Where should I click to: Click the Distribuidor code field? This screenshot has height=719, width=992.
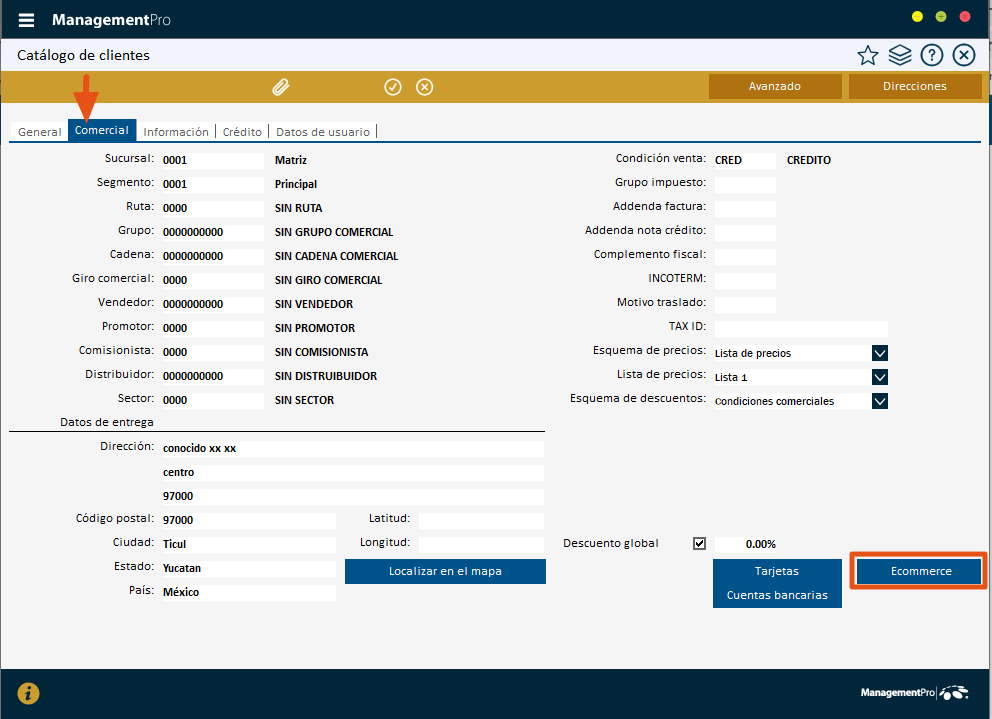(x=213, y=377)
